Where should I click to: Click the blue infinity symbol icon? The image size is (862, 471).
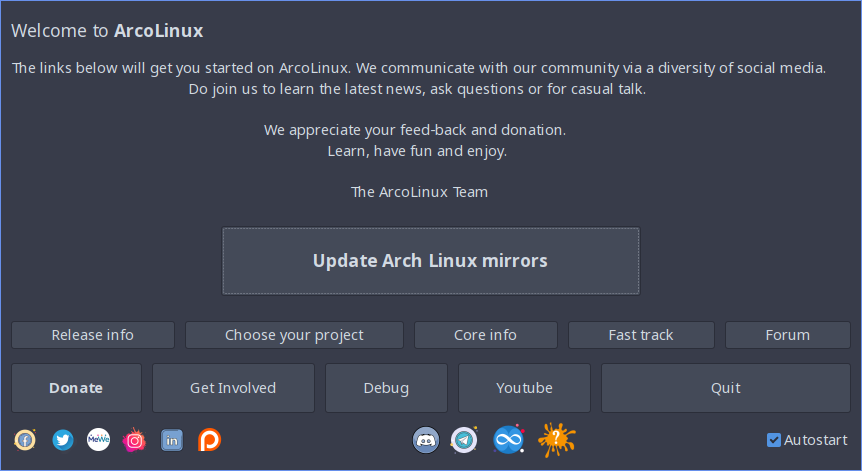click(509, 440)
